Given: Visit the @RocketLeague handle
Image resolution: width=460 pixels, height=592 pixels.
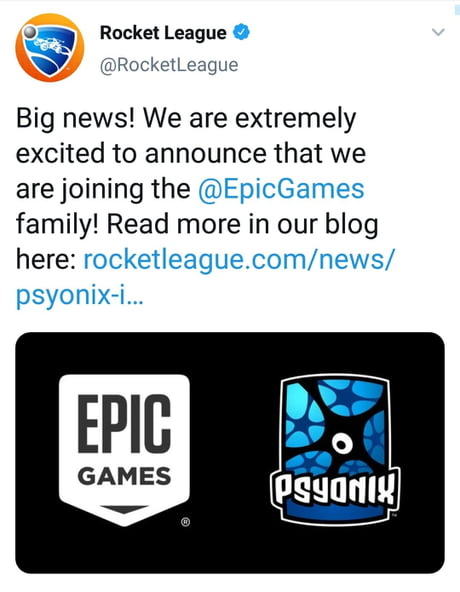Looking at the screenshot, I should point(169,65).
